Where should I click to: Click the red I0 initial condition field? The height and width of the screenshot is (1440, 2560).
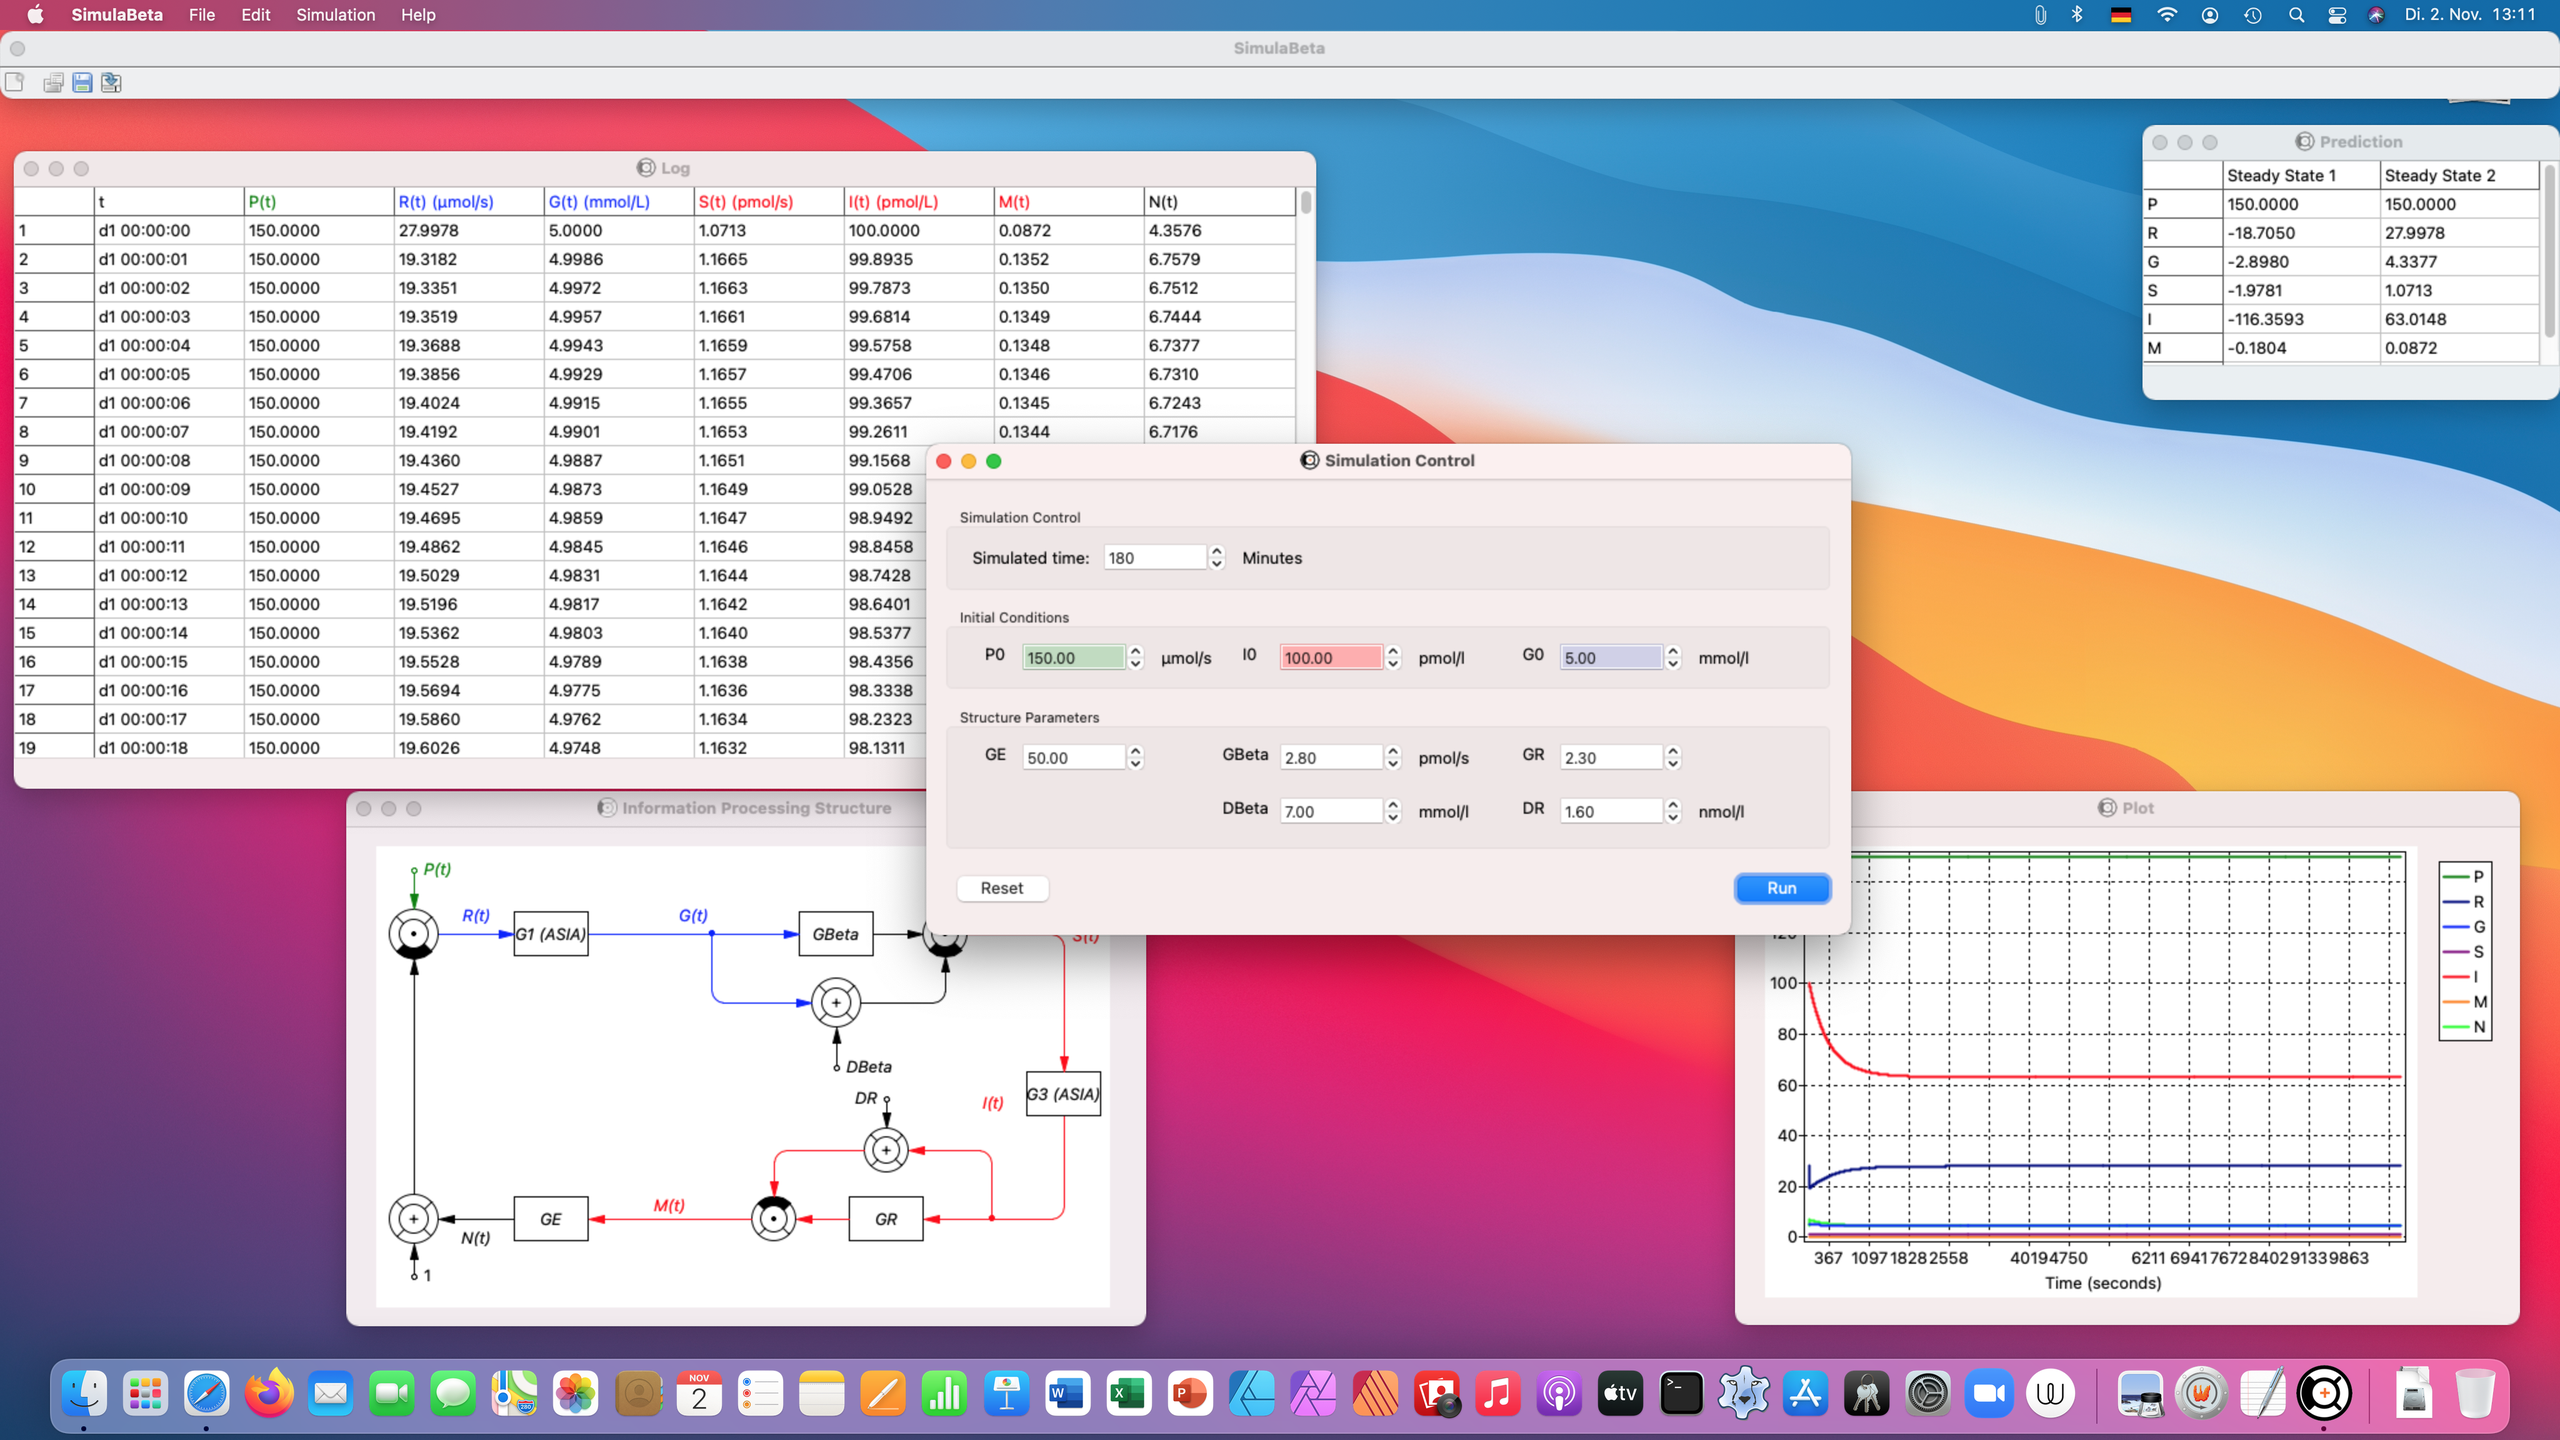[1331, 658]
